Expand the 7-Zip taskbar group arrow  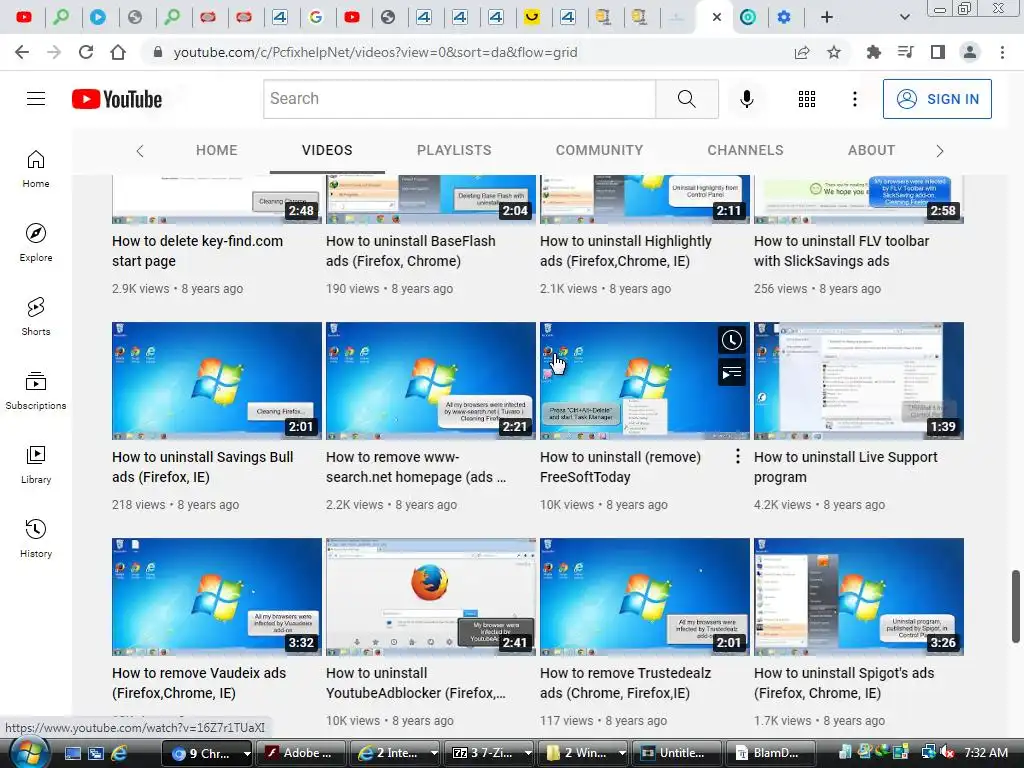point(528,753)
